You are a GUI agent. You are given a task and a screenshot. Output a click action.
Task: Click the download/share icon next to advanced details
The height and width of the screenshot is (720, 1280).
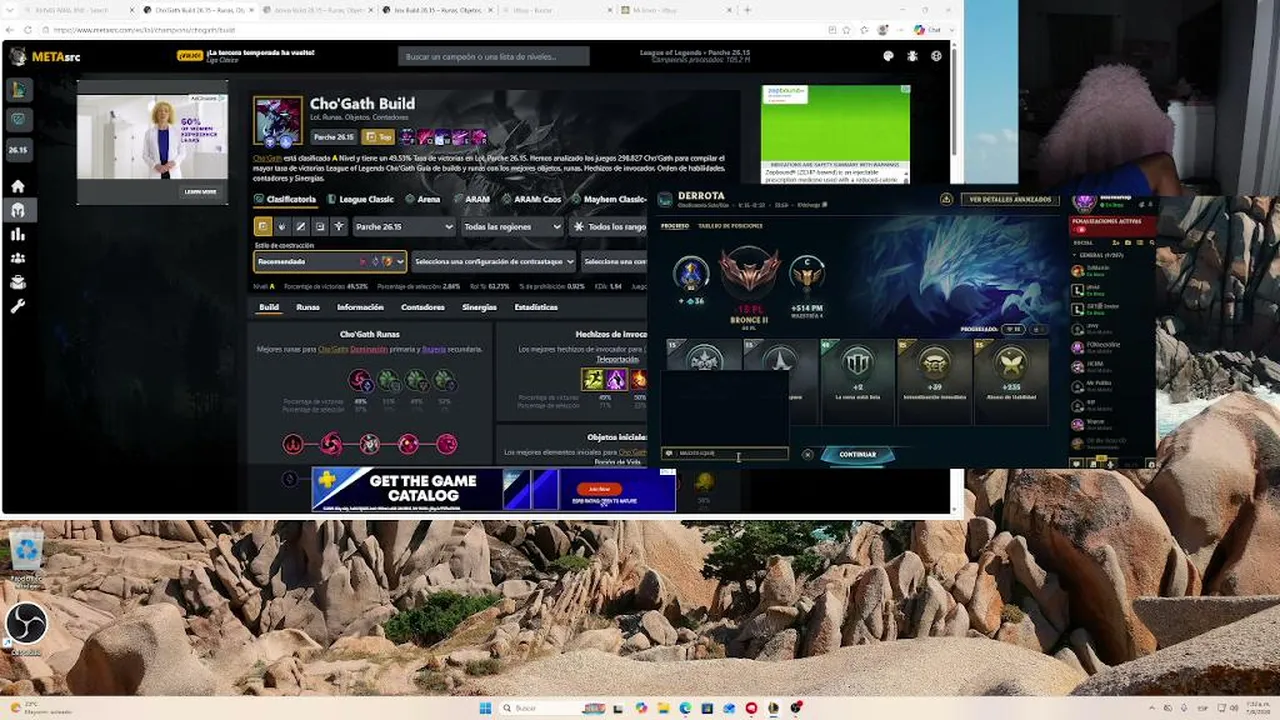(946, 199)
